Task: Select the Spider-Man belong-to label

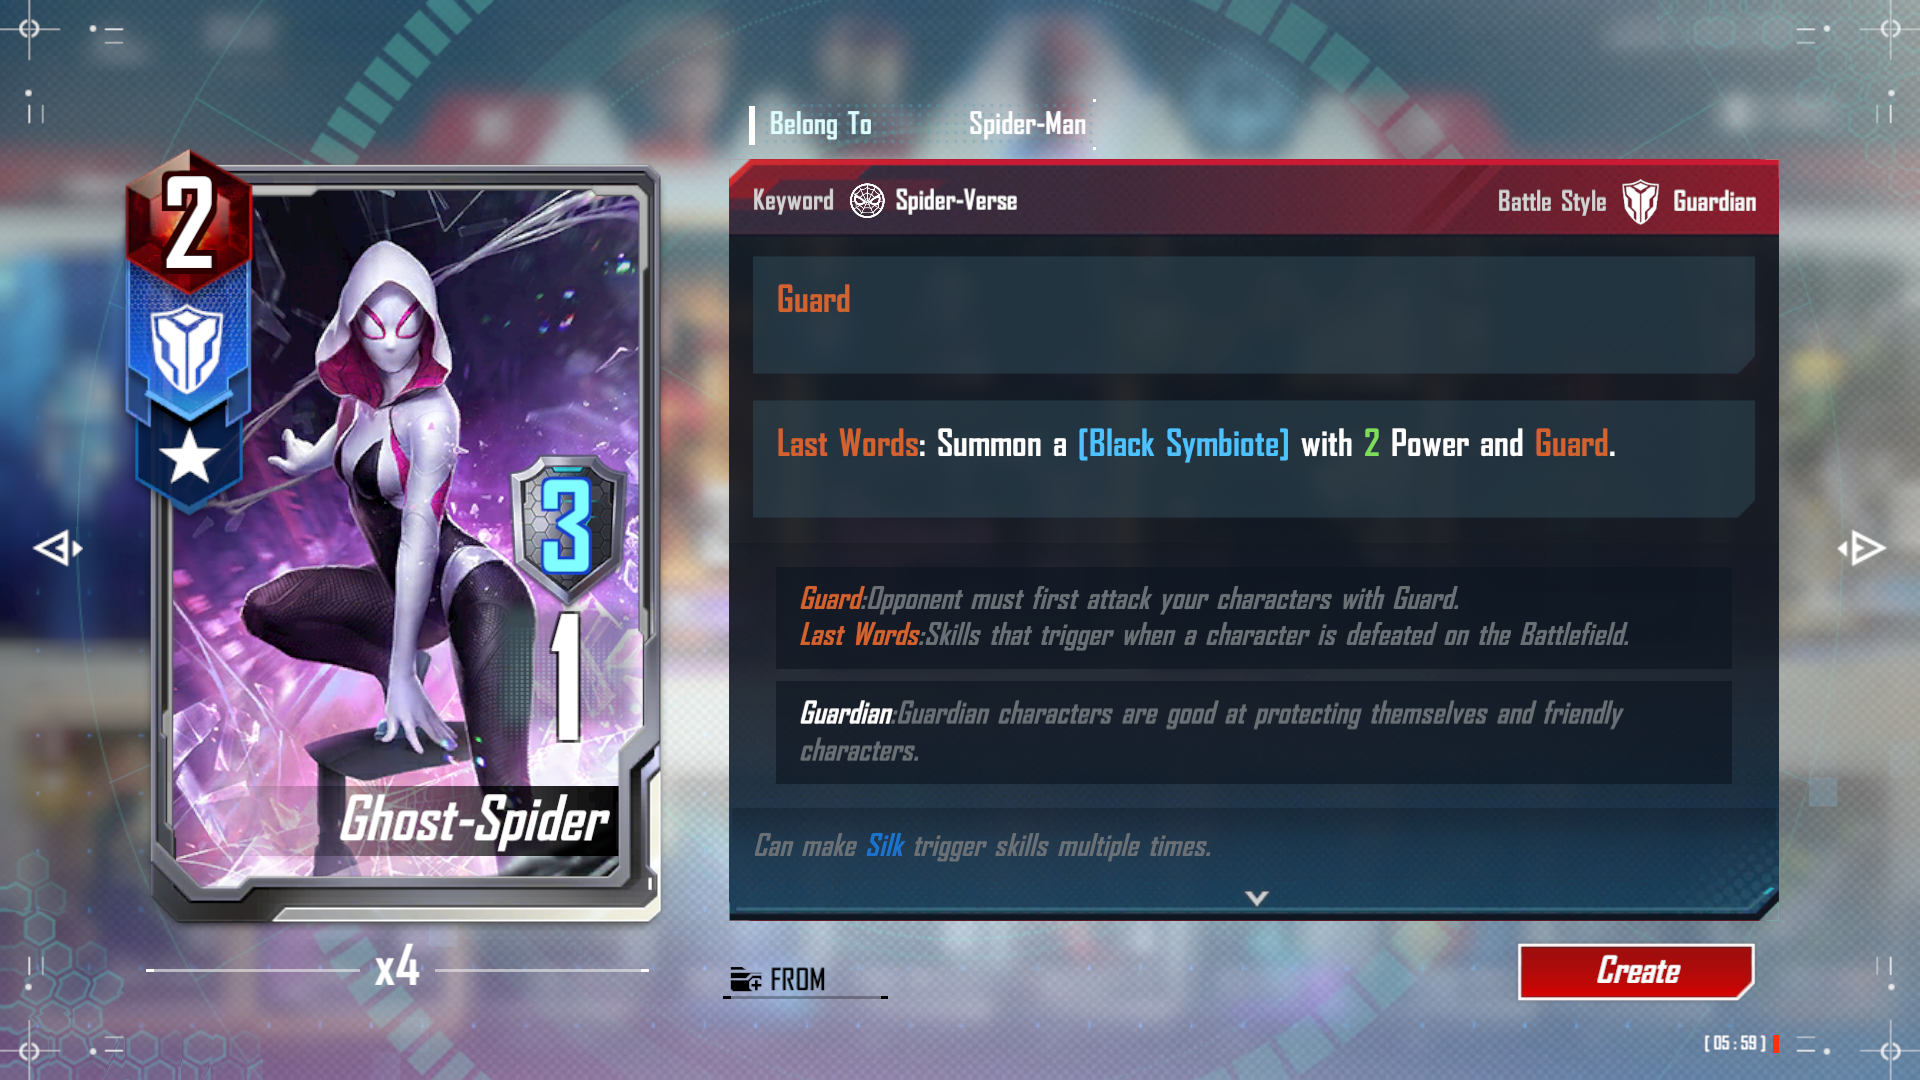Action: [1027, 124]
